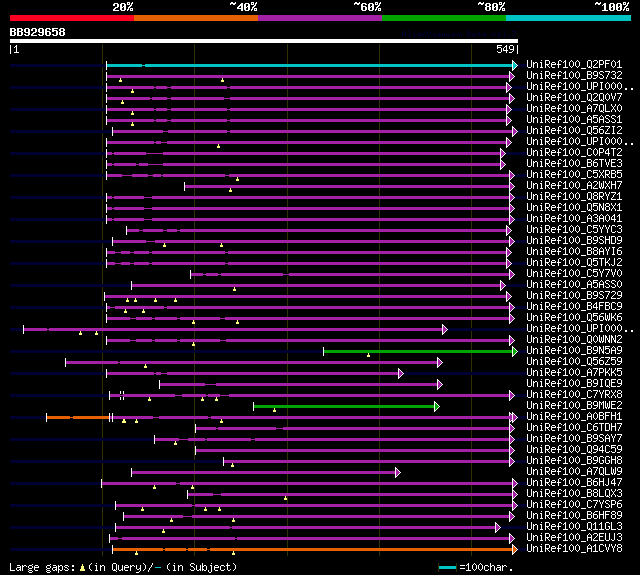Click the UniRef100_B9SHD9 label
The width and height of the screenshot is (640, 575).
[574, 241]
